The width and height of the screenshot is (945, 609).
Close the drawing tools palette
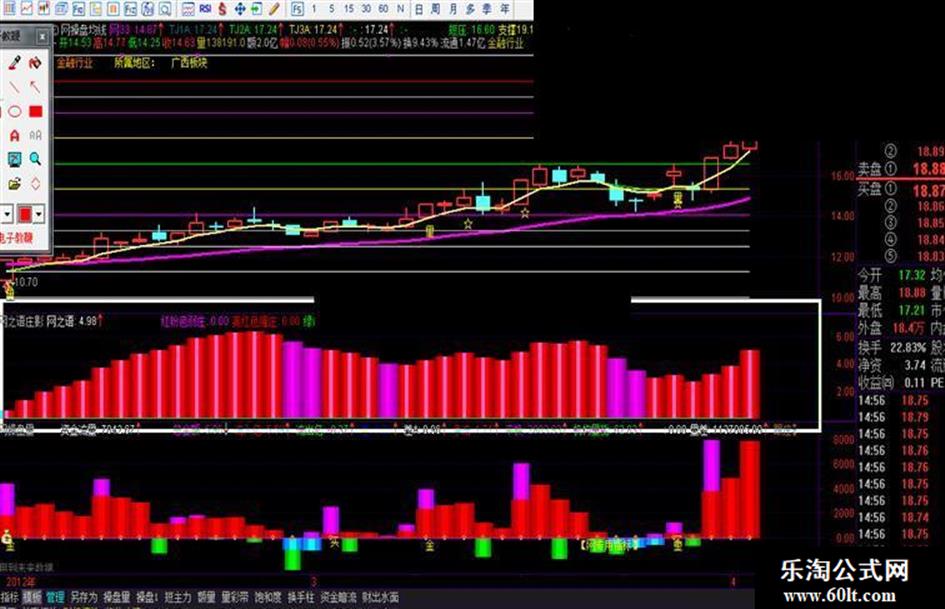pyautogui.click(x=42, y=37)
